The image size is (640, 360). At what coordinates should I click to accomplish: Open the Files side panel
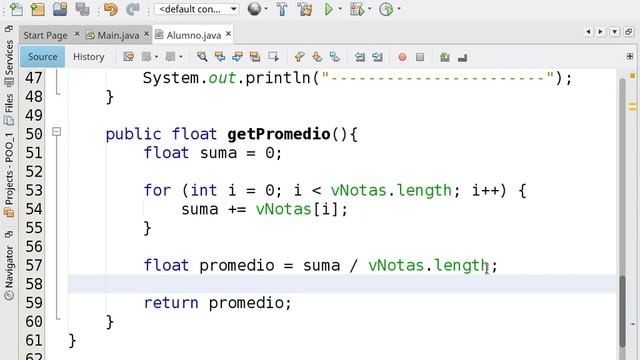coord(9,109)
